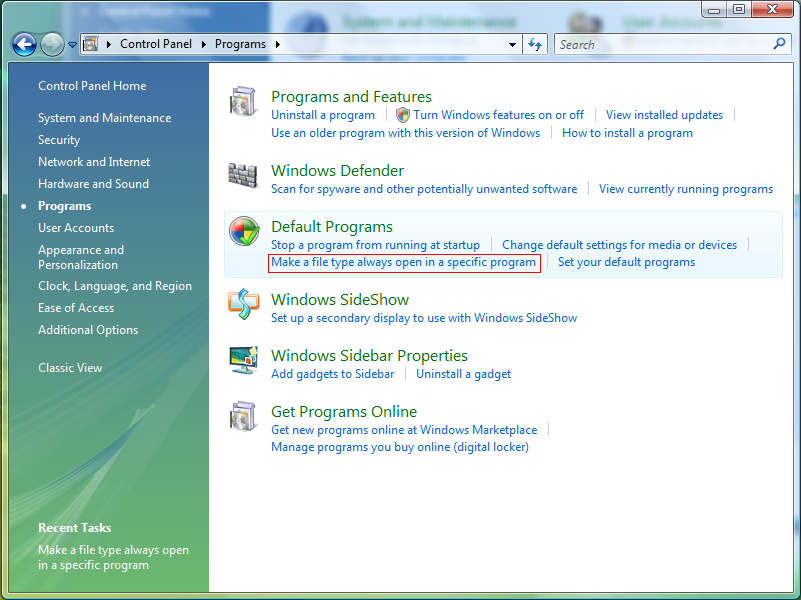Viewport: 801px width, 600px height.
Task: Open Get Programs Online heading
Action: click(x=344, y=412)
